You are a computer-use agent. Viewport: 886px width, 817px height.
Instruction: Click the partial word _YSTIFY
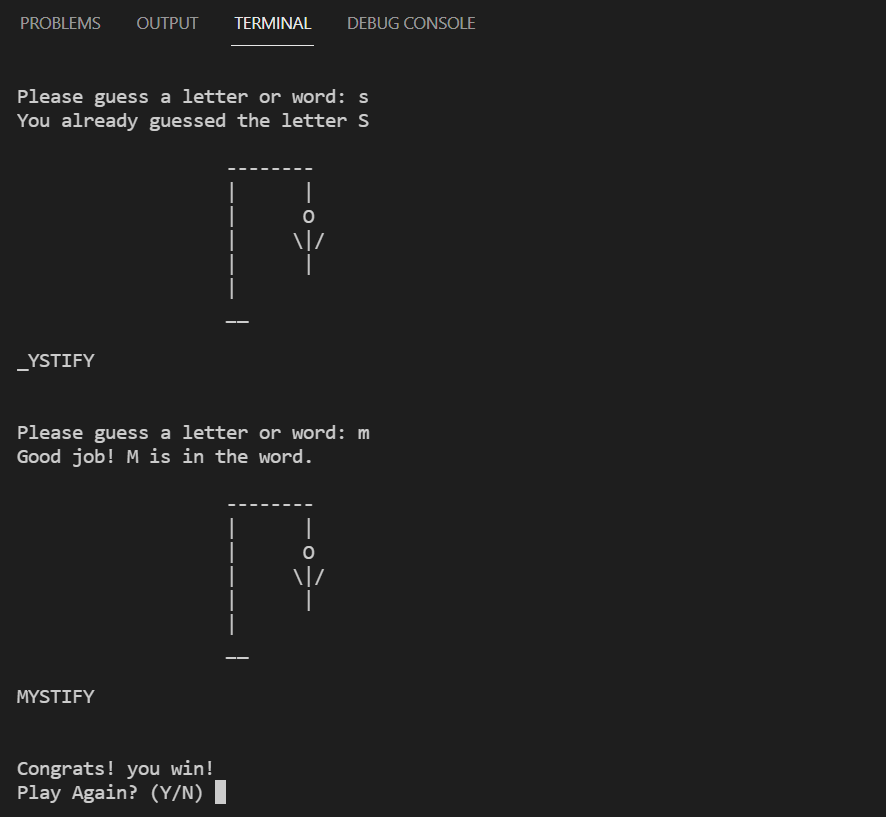(x=56, y=361)
